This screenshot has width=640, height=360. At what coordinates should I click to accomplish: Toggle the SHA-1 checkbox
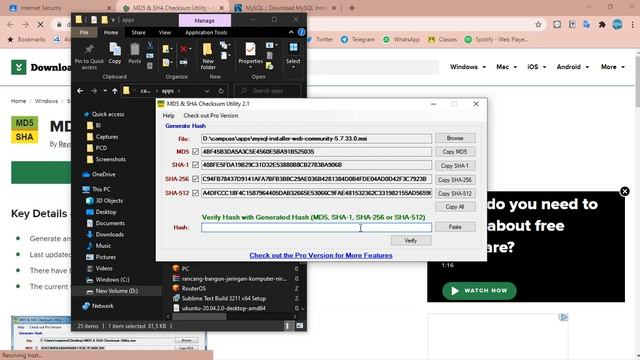pyautogui.click(x=196, y=165)
